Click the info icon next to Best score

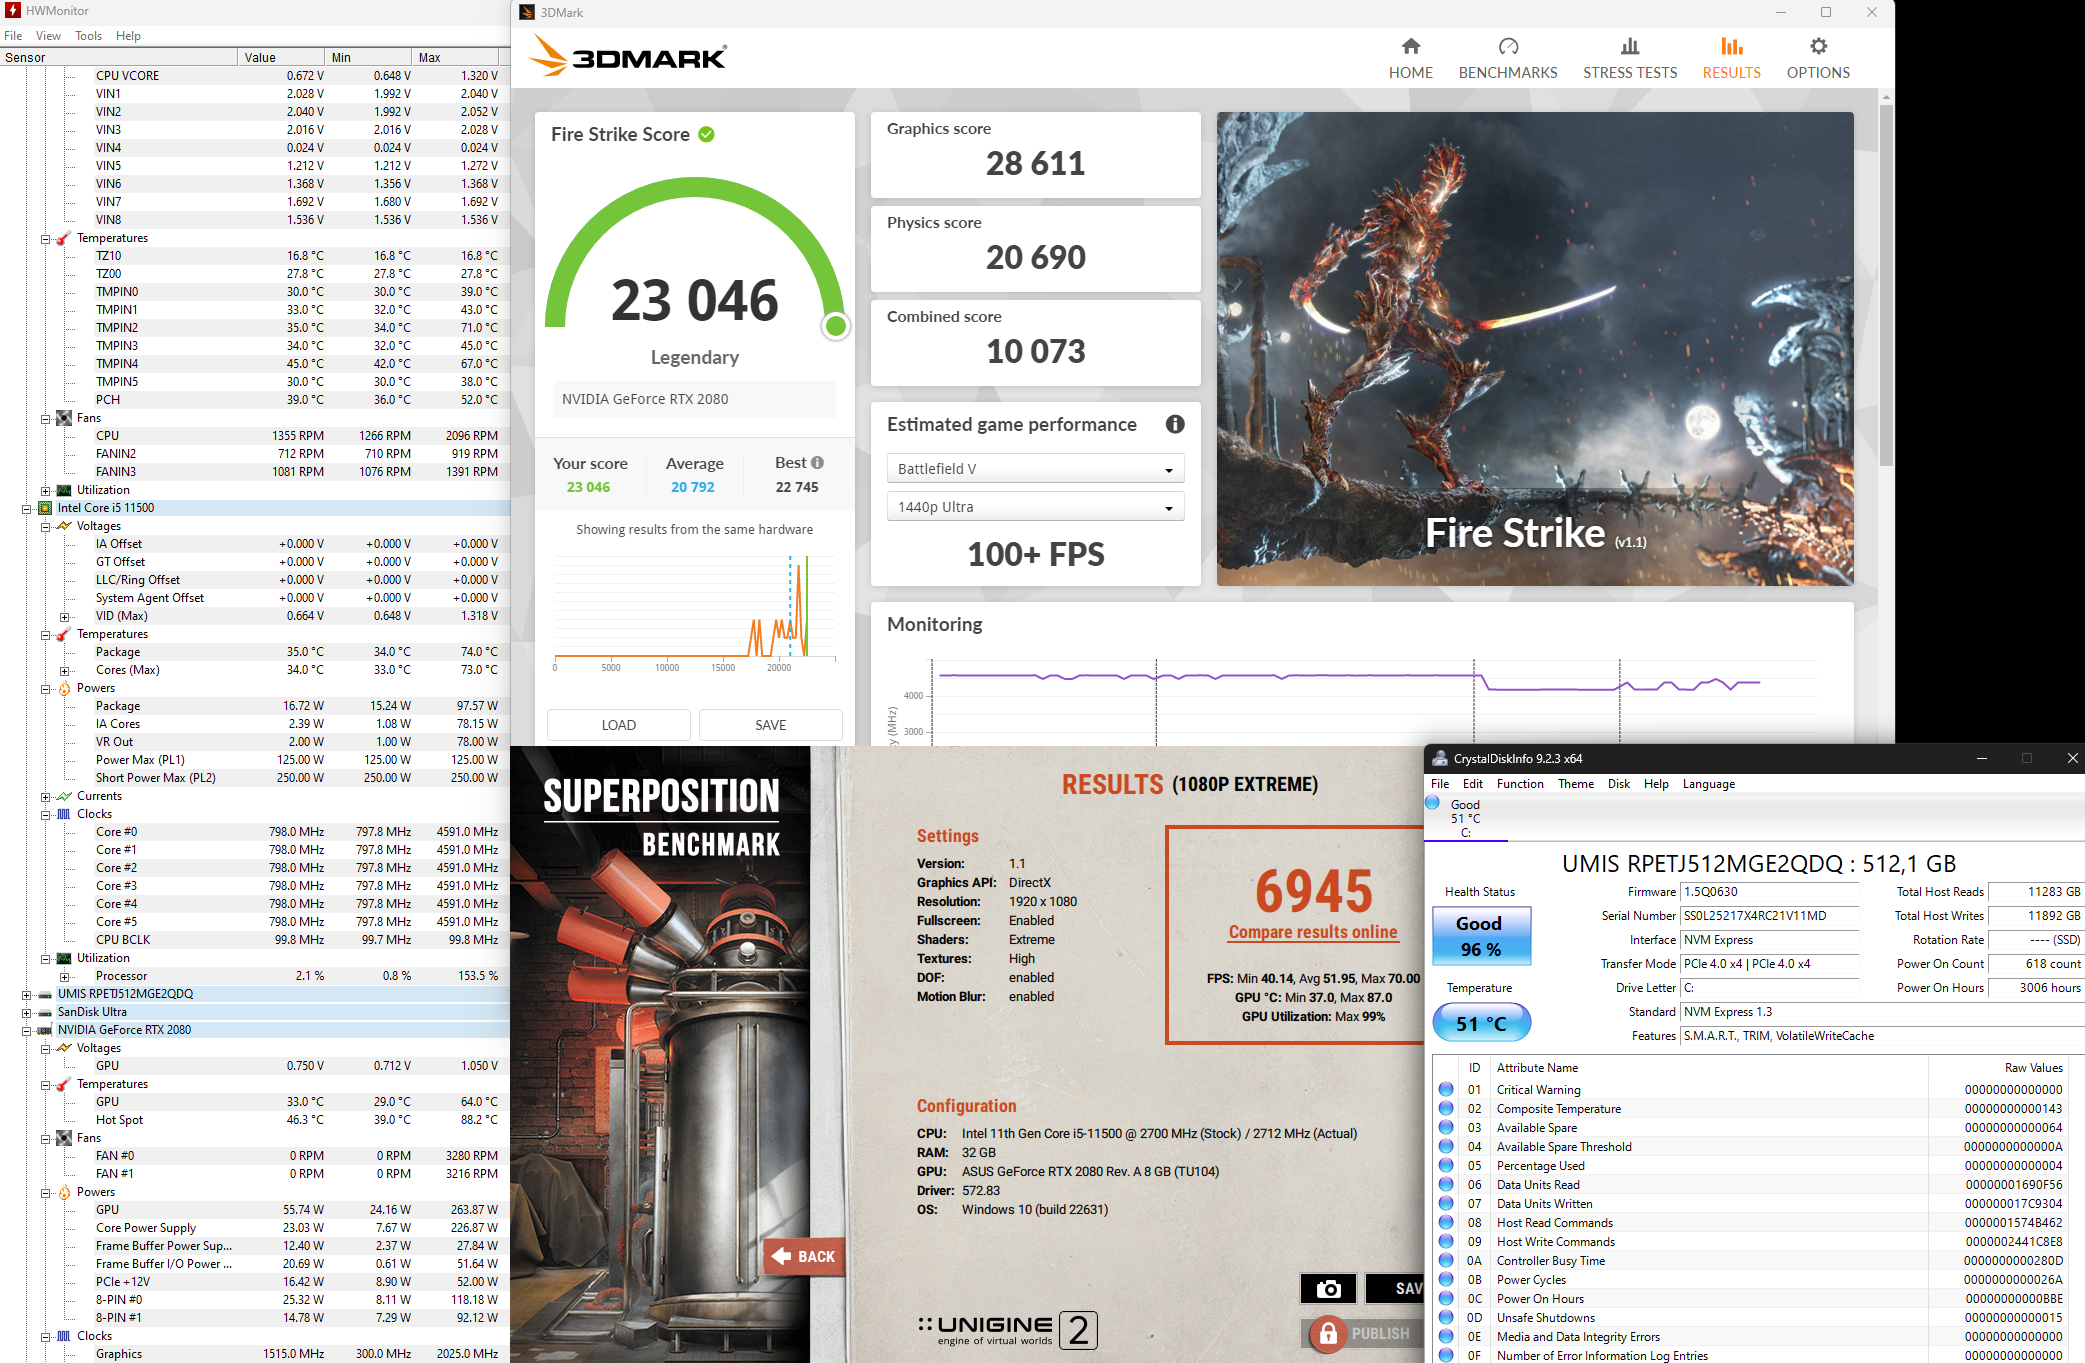pos(817,462)
